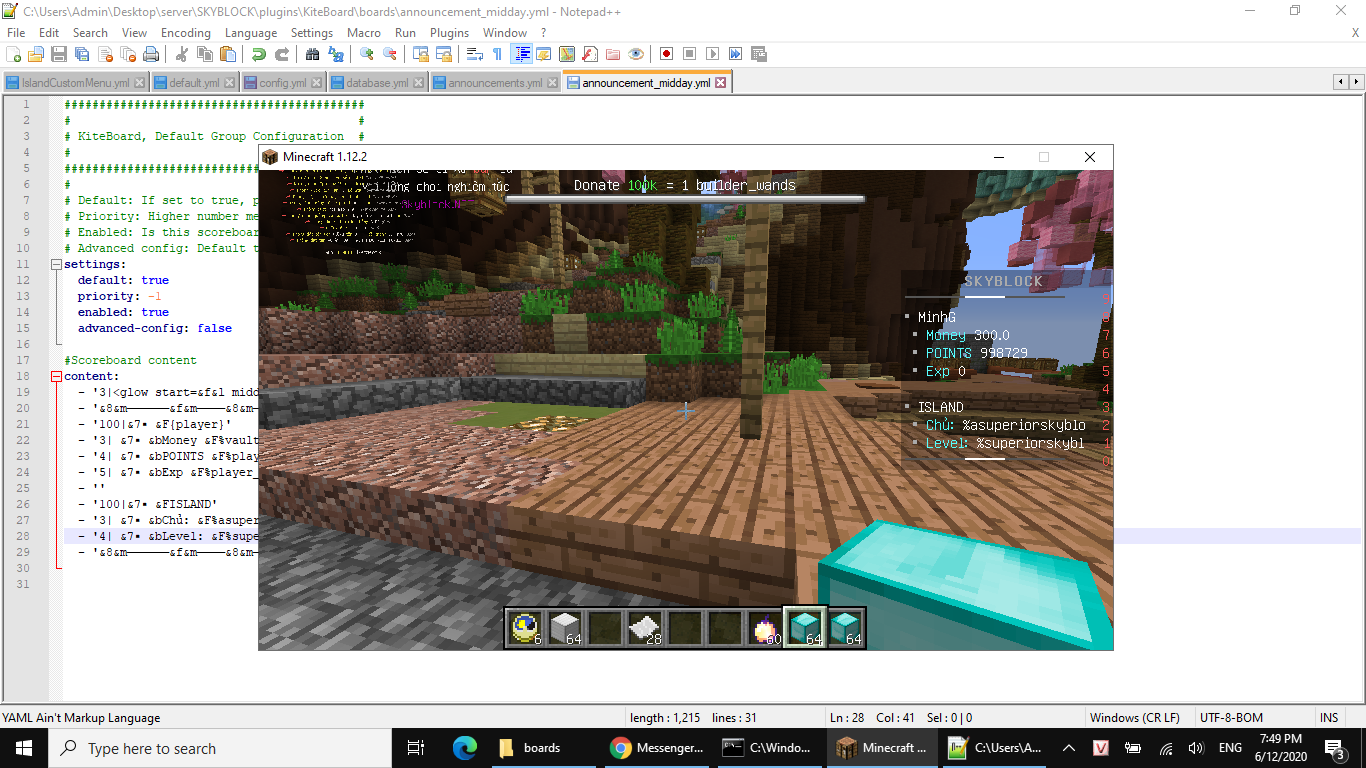Select the Minecraft hotbar clock slot
The height and width of the screenshot is (768, 1366).
point(525,628)
